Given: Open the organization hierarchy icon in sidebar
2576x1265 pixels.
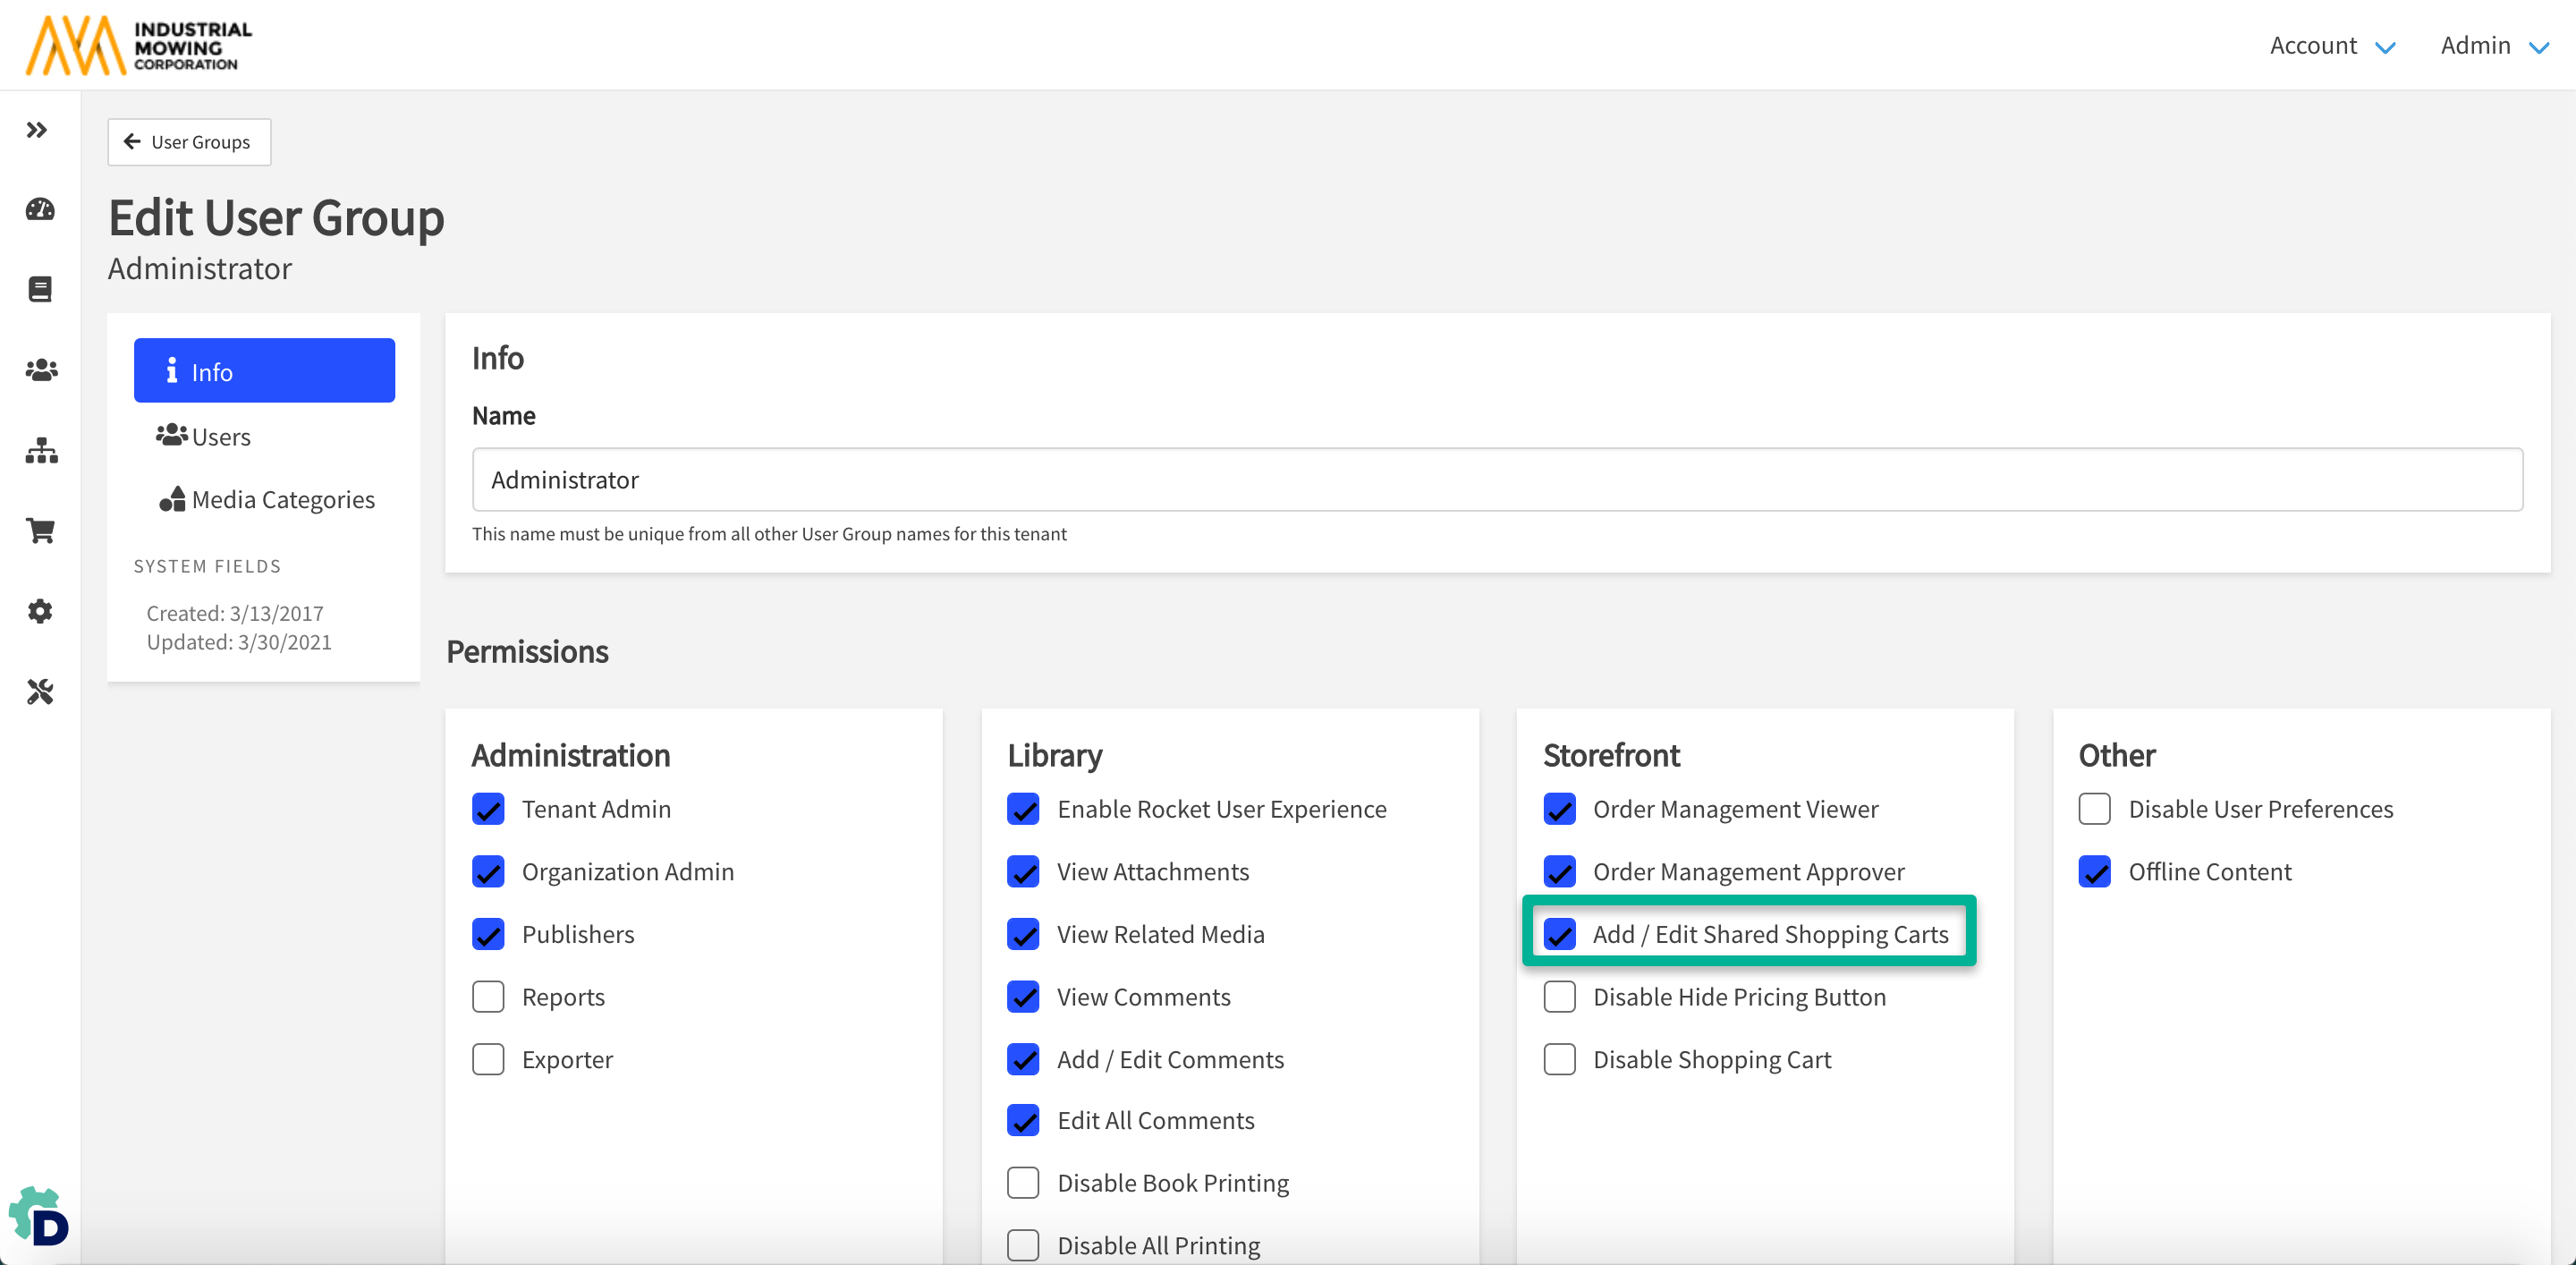Looking at the screenshot, I should click(40, 451).
